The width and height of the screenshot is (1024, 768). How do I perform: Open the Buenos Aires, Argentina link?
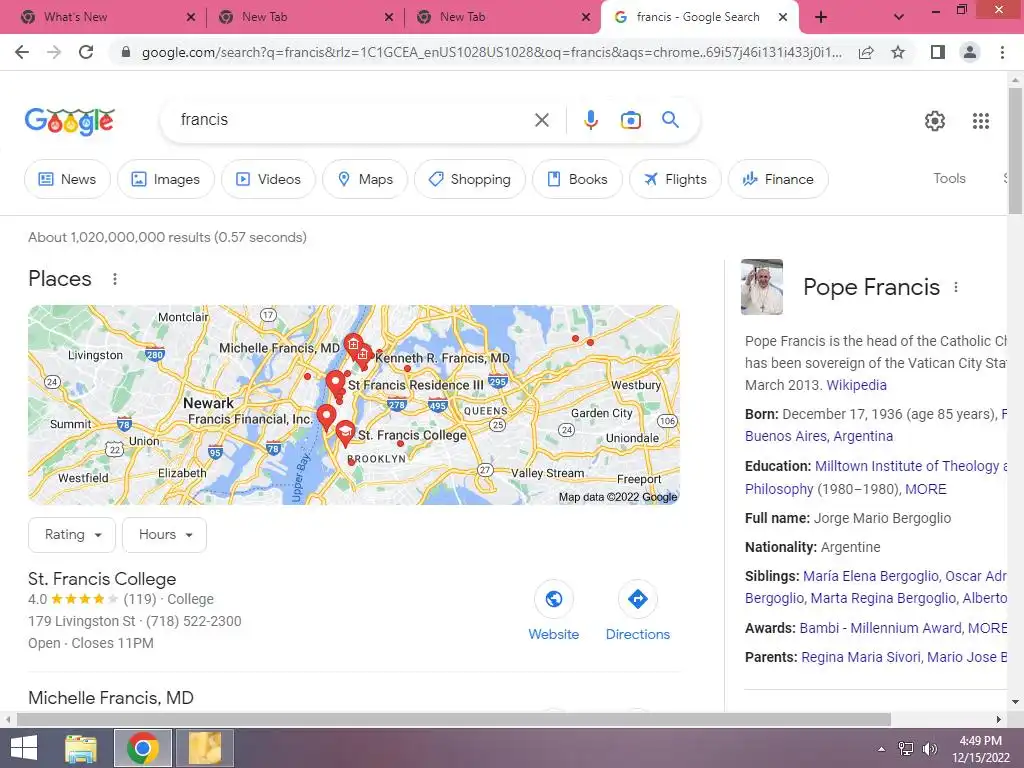(819, 436)
